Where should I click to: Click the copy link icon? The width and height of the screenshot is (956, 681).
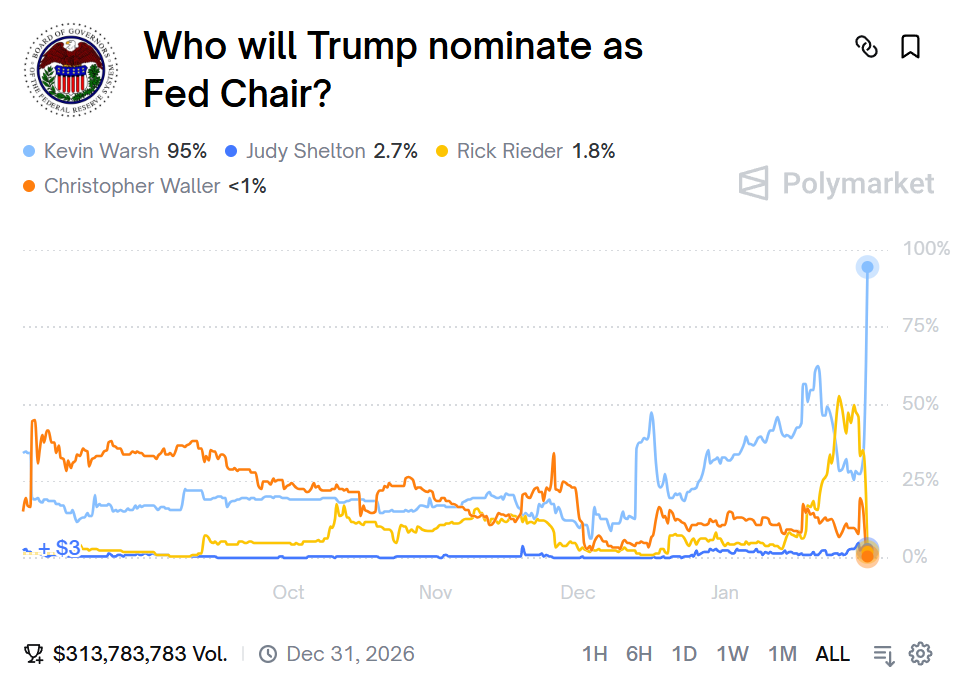click(x=866, y=46)
